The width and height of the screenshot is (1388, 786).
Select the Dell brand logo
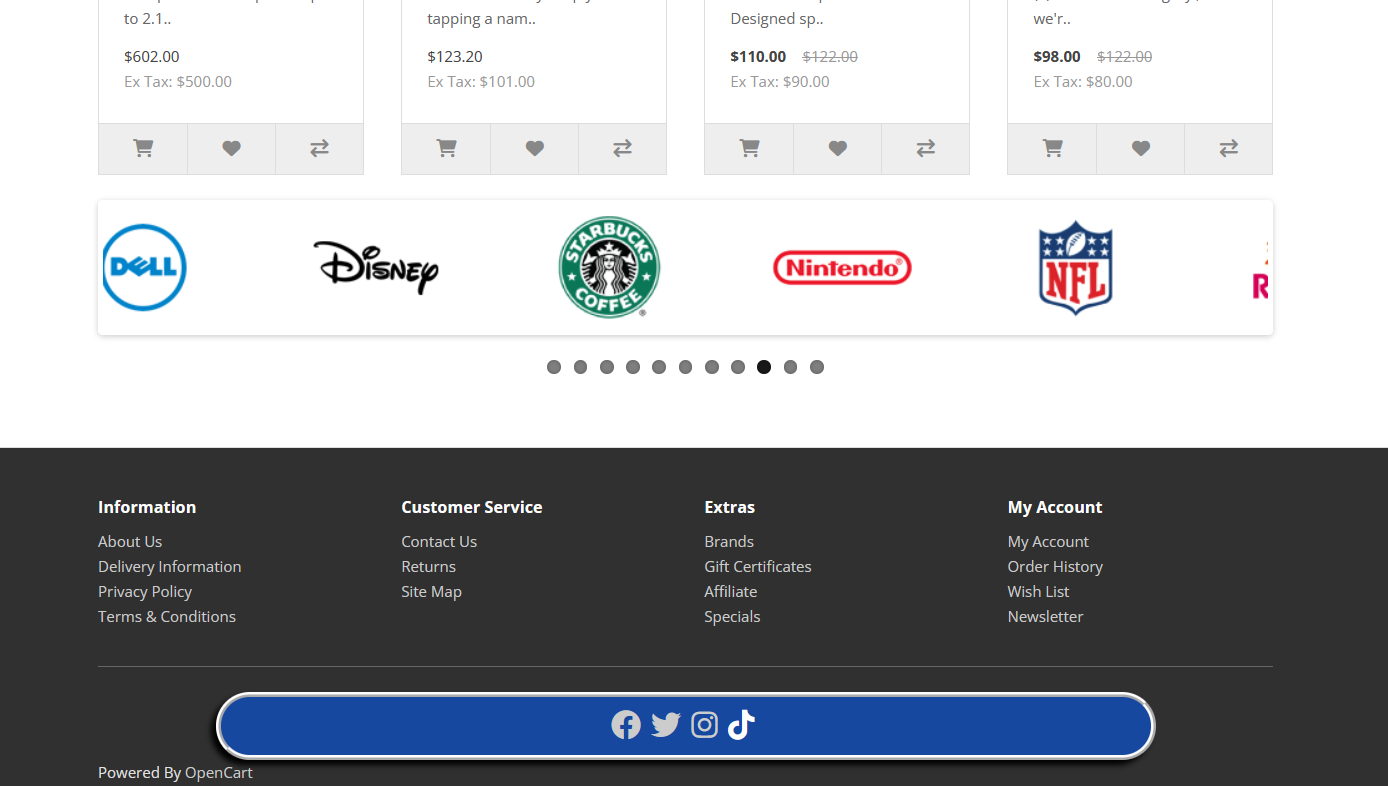click(145, 267)
